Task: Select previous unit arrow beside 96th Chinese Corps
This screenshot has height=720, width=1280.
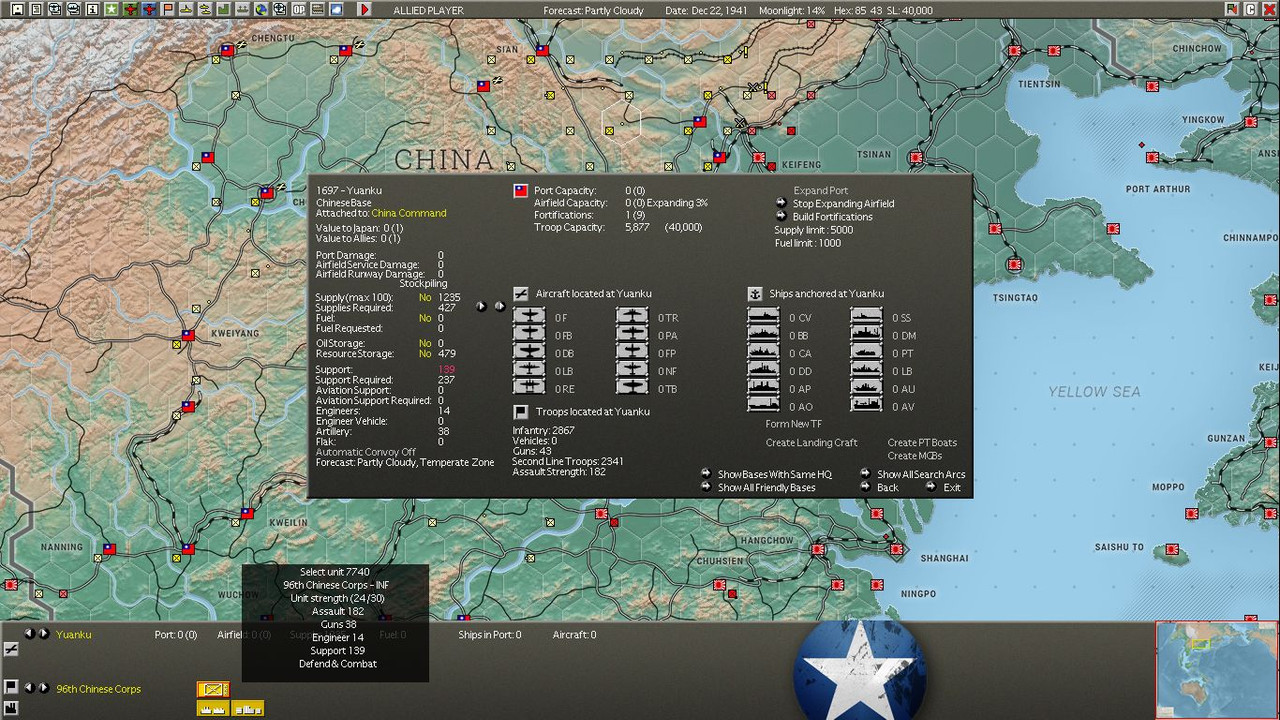Action: pyautogui.click(x=29, y=688)
